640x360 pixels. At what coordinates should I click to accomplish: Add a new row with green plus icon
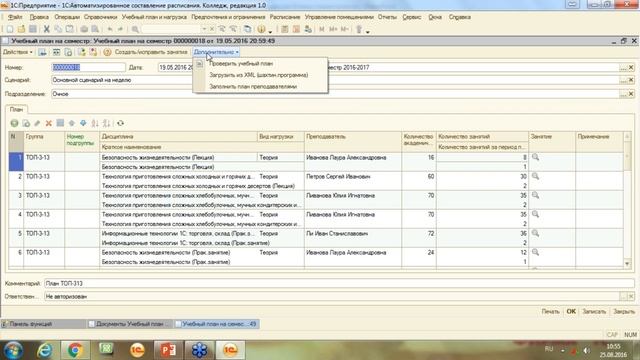tap(14, 123)
